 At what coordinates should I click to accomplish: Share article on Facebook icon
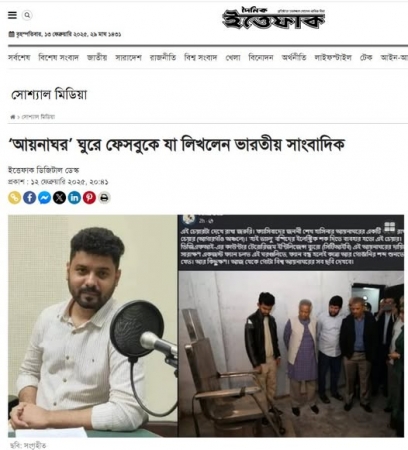click(30, 198)
